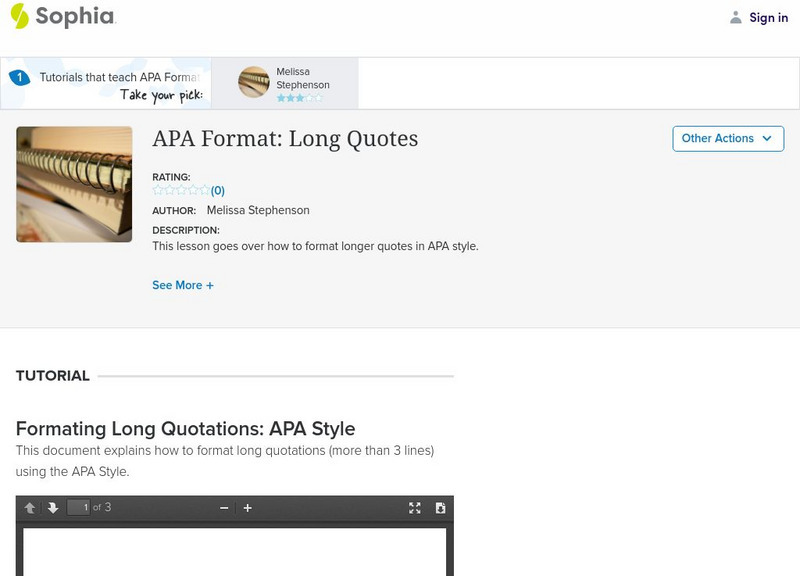
Task: Focus the PDF page number field
Action: [x=79, y=508]
